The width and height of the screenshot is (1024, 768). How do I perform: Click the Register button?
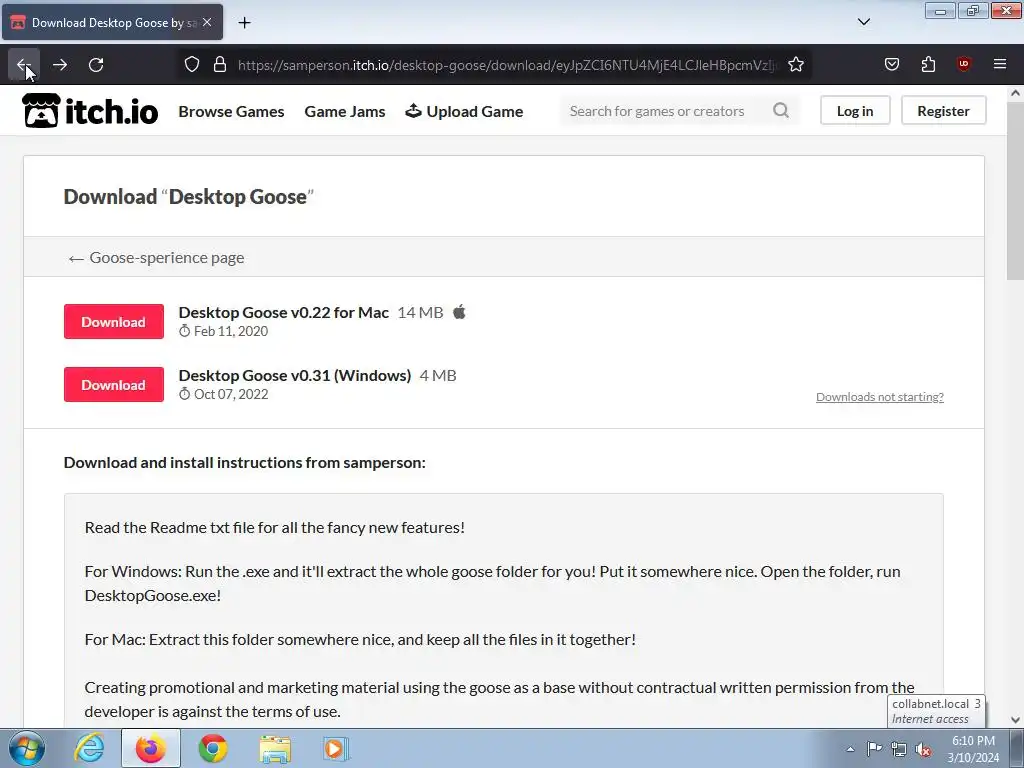(943, 111)
